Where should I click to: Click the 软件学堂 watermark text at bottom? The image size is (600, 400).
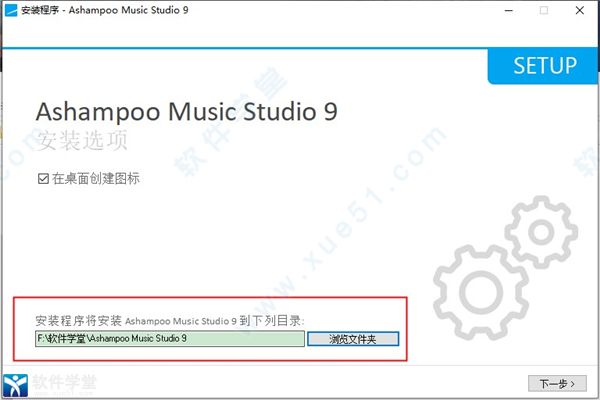[x=64, y=382]
